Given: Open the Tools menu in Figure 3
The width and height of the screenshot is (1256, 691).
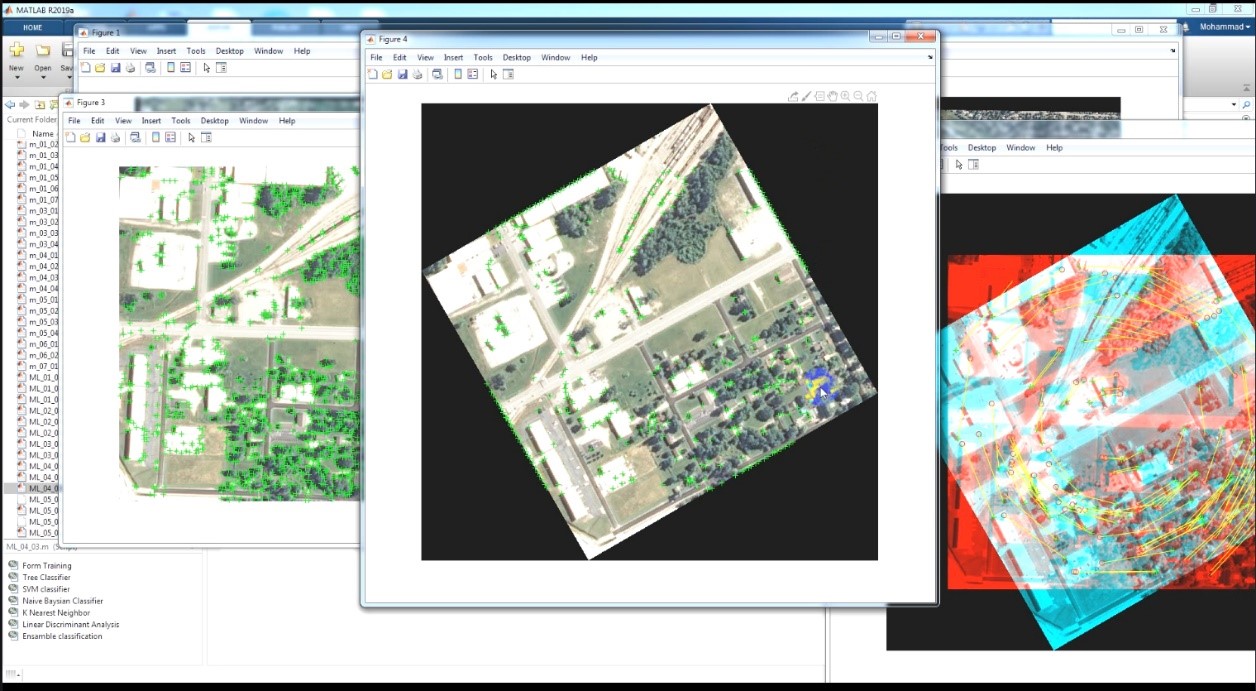Looking at the screenshot, I should point(181,121).
